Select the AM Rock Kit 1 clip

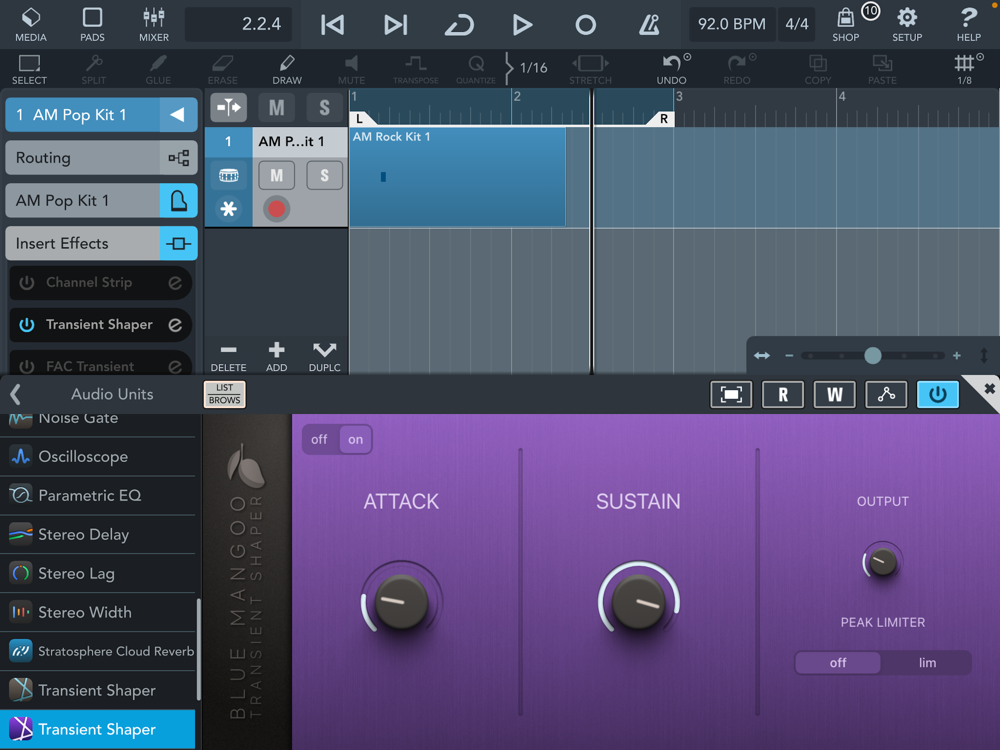click(x=457, y=177)
